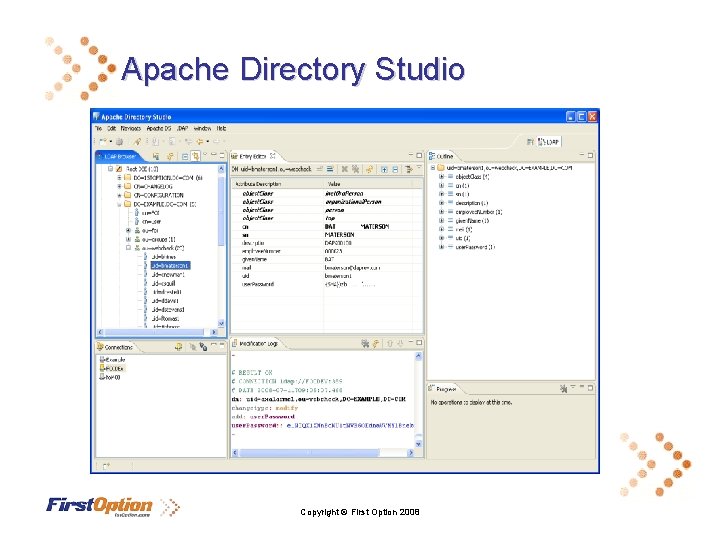720x540 pixels.
Task: Click the Value column header
Action: point(367,184)
